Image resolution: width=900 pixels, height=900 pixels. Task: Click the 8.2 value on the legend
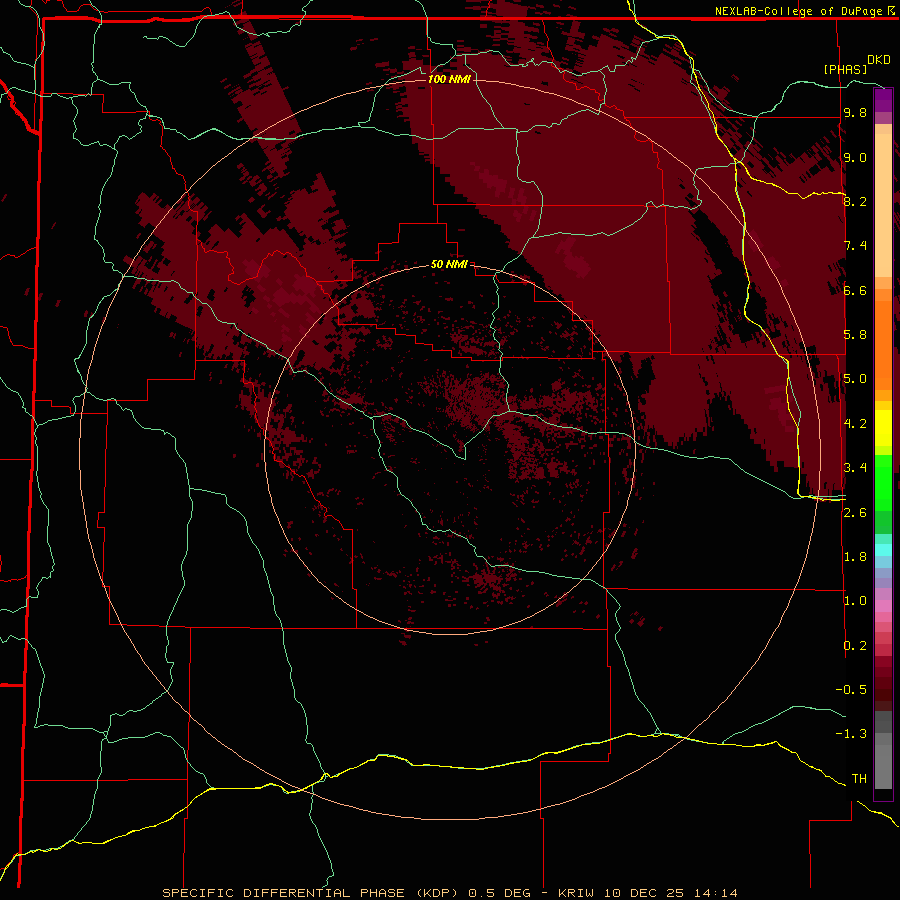855,201
